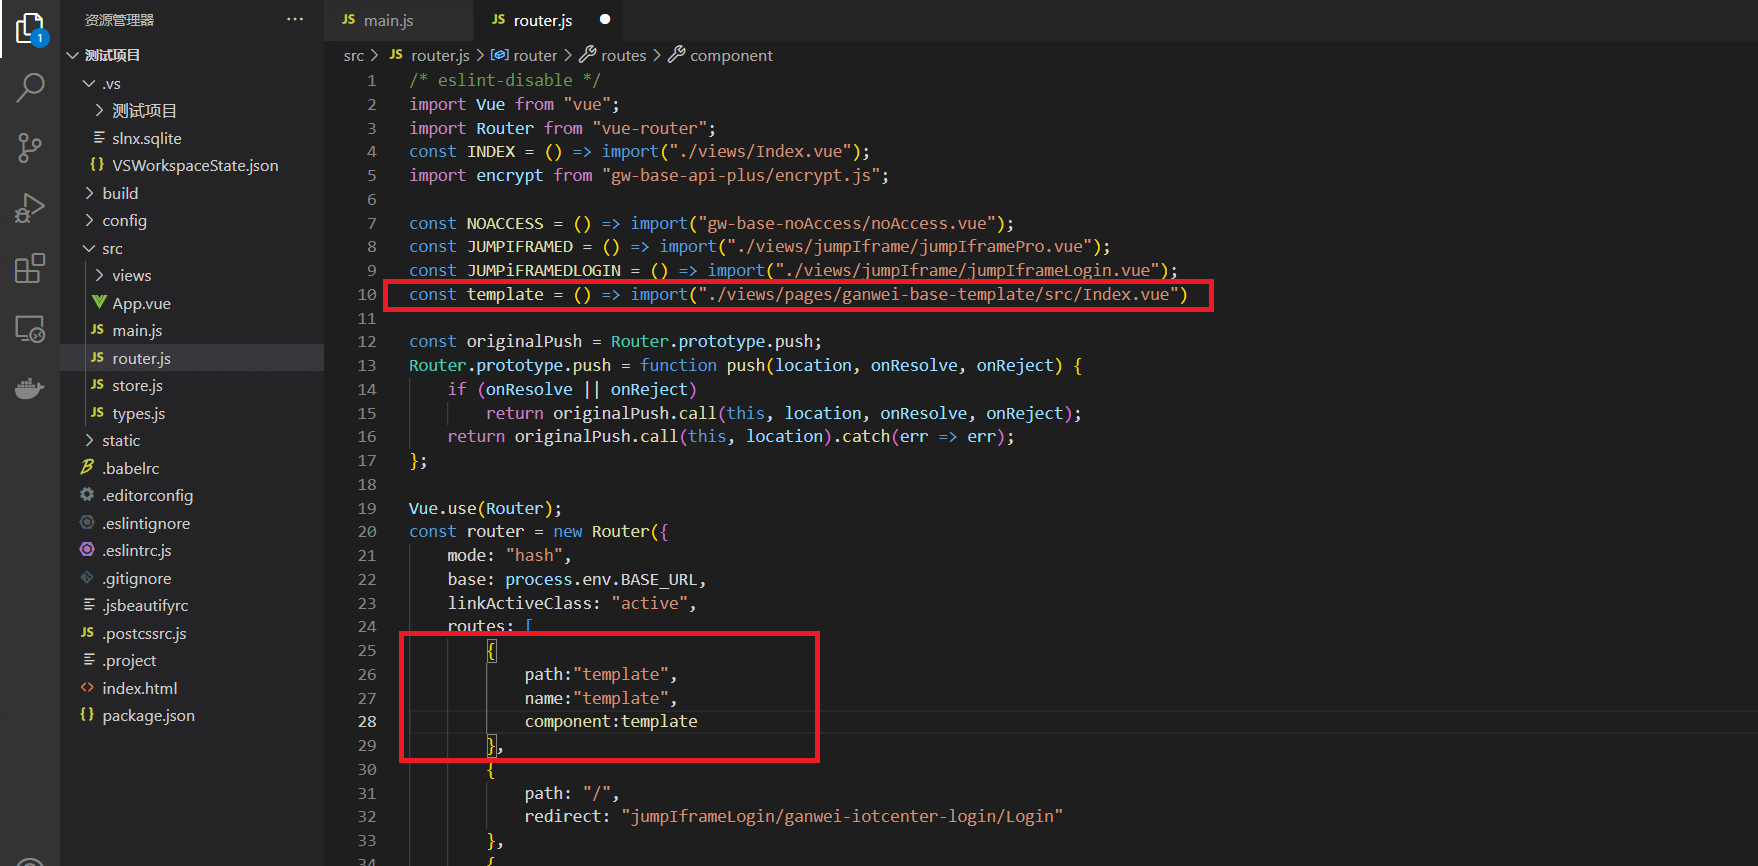Open the Remote Explorer icon
1758x866 pixels.
pos(30,329)
